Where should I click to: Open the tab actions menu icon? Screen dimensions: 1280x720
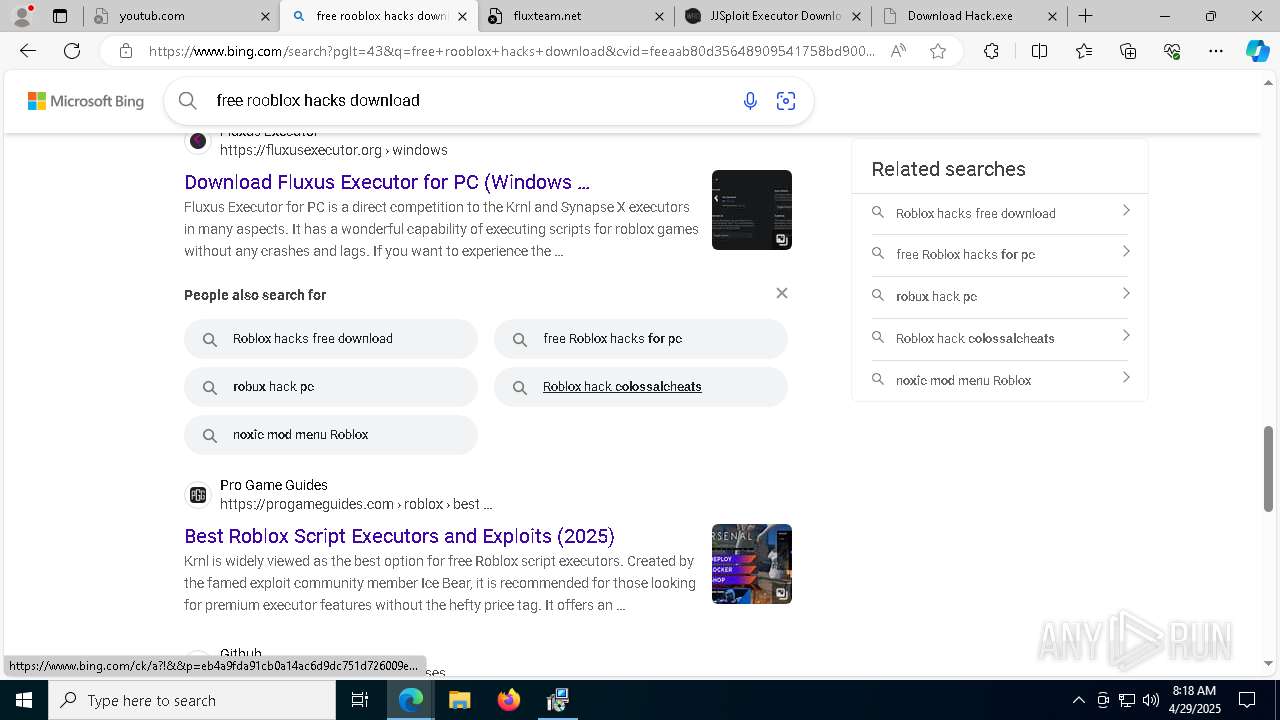[x=60, y=16]
